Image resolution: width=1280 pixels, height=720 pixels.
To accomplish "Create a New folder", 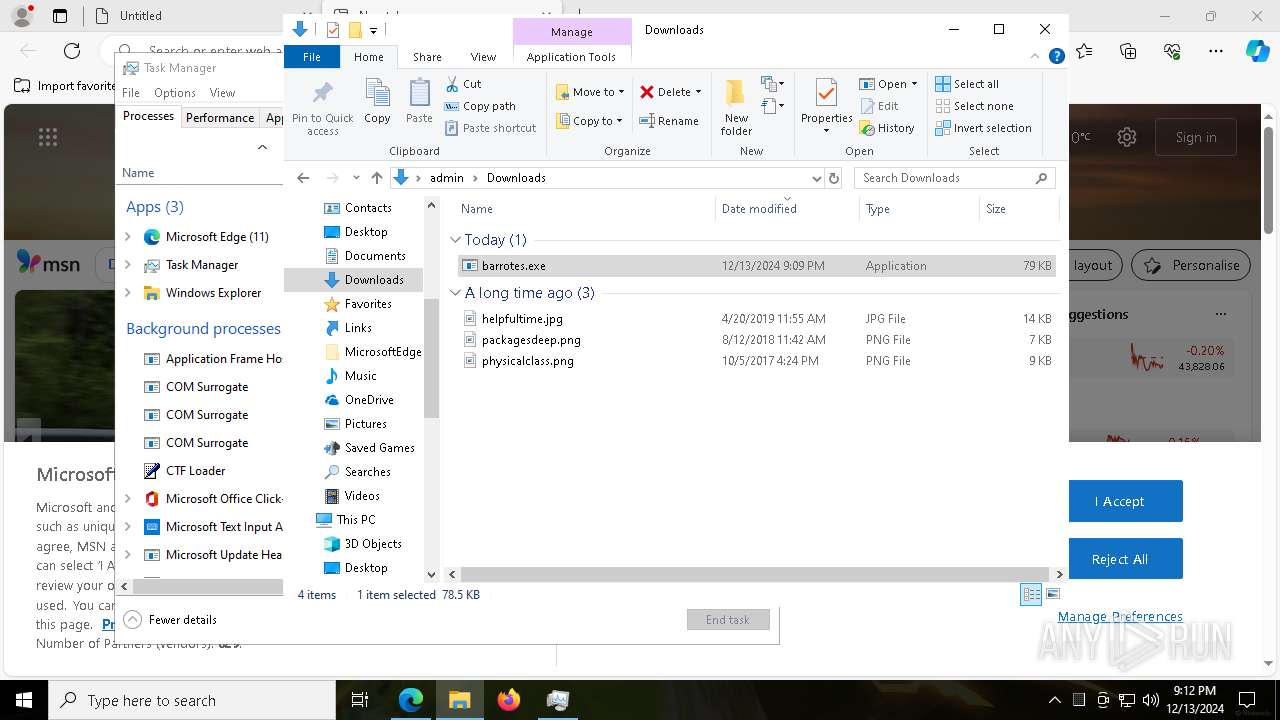I will pyautogui.click(x=736, y=107).
